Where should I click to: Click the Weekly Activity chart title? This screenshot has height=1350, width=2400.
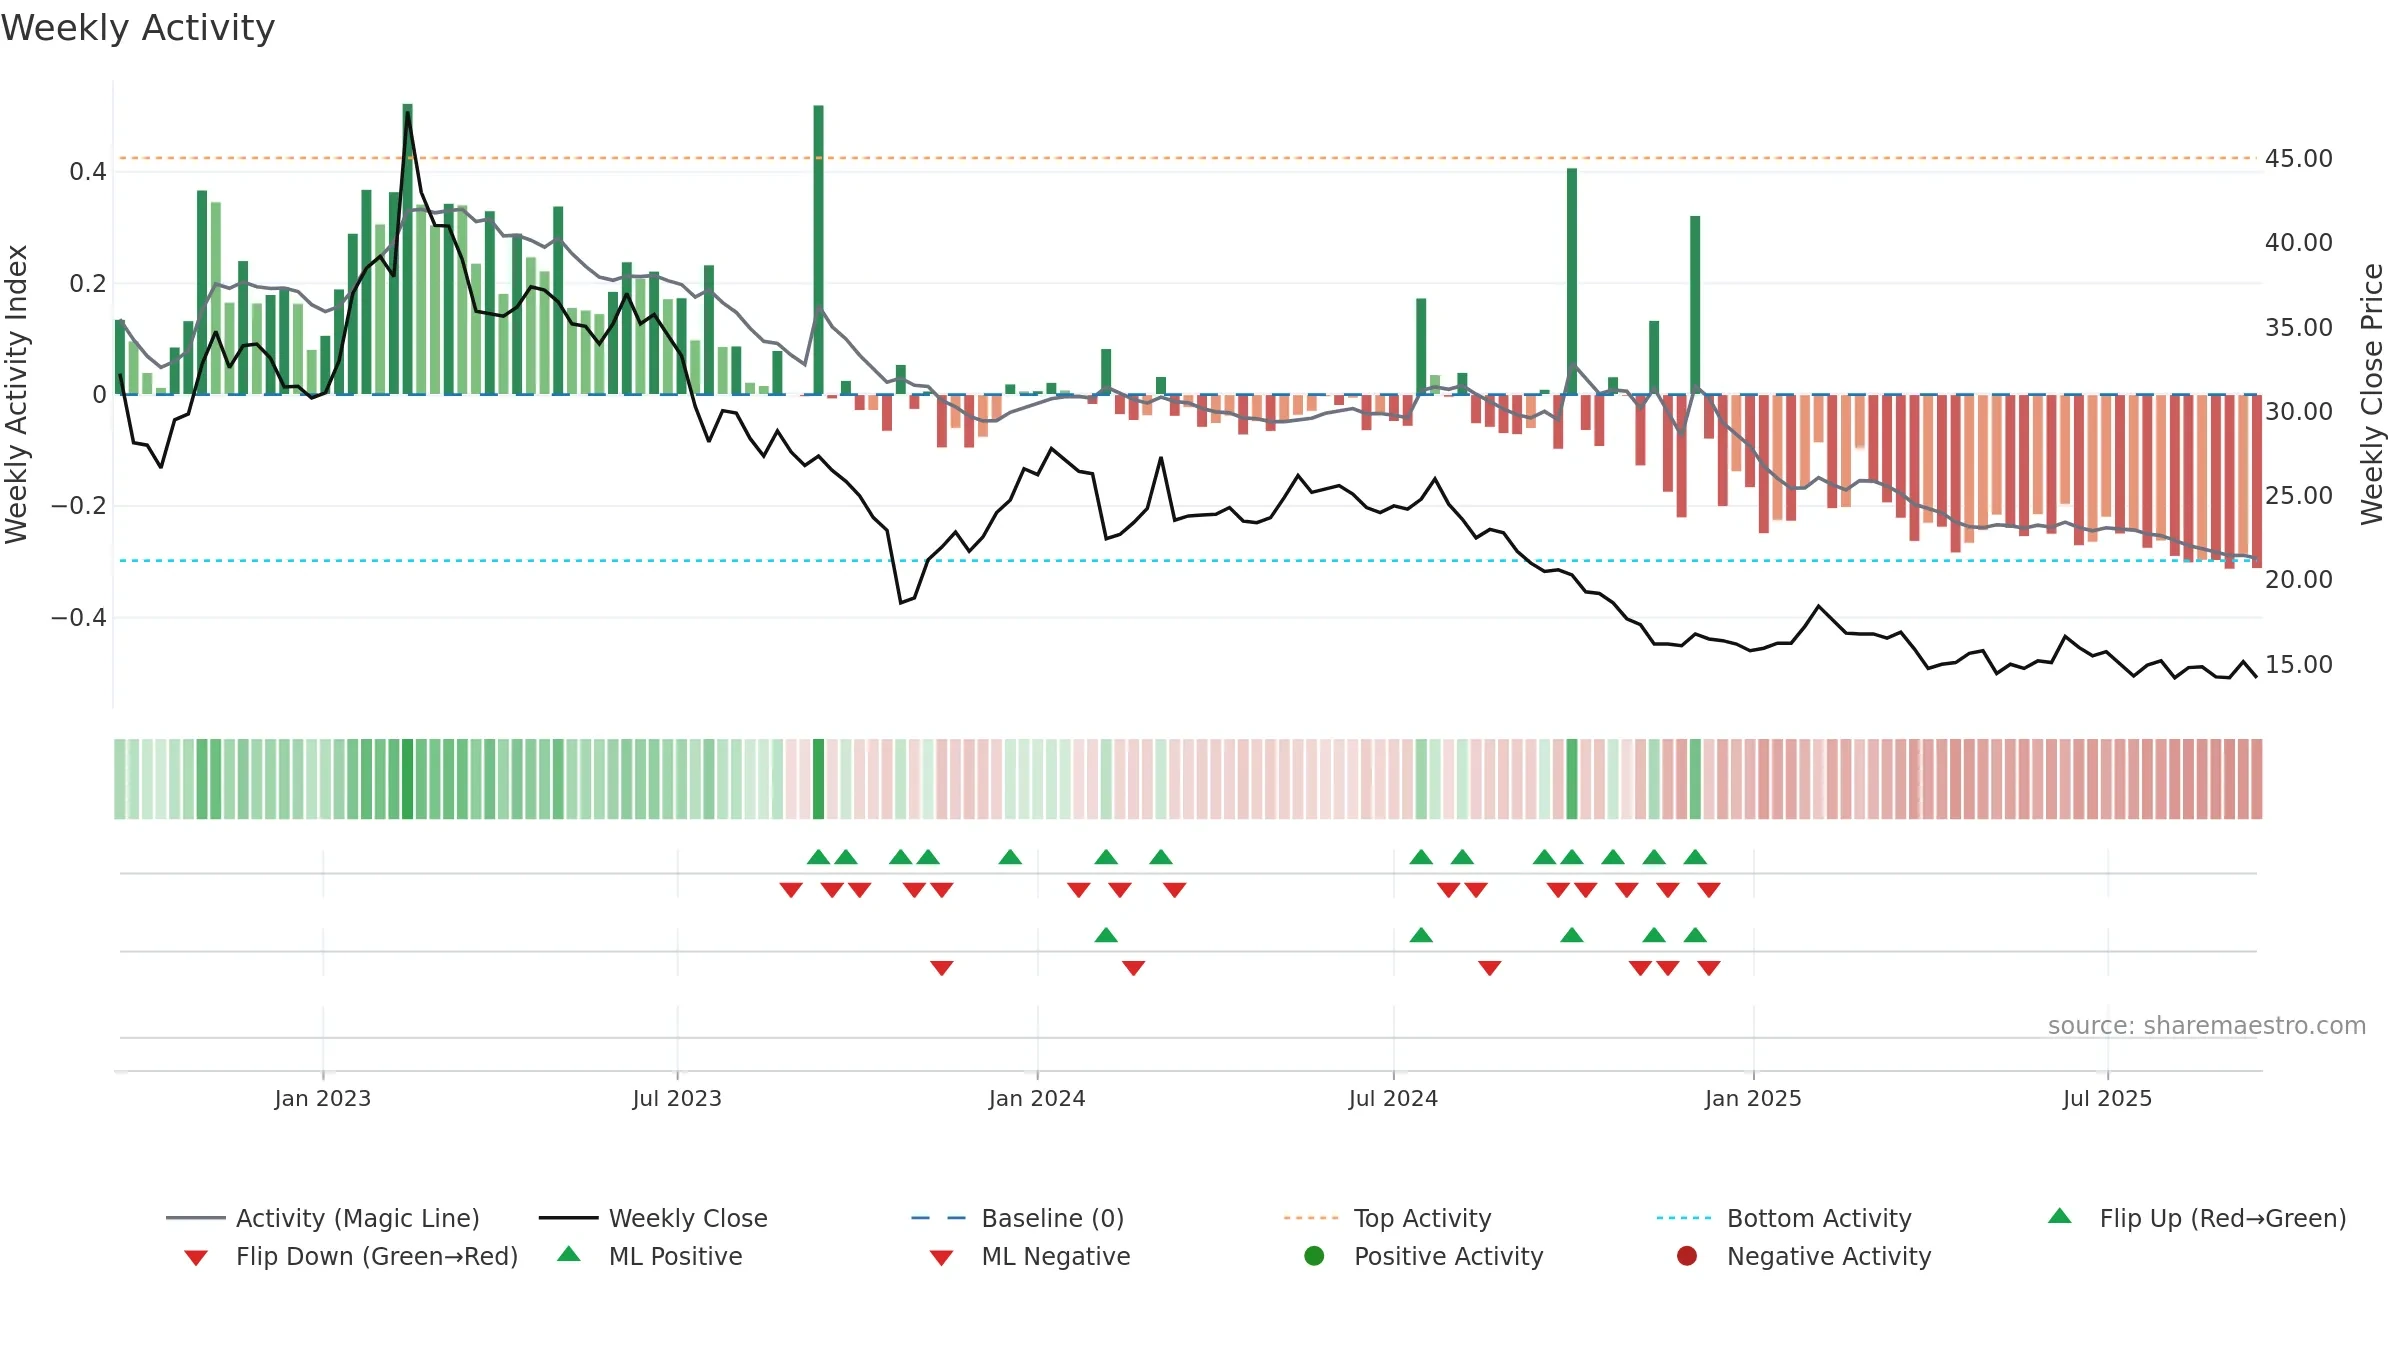pos(138,28)
